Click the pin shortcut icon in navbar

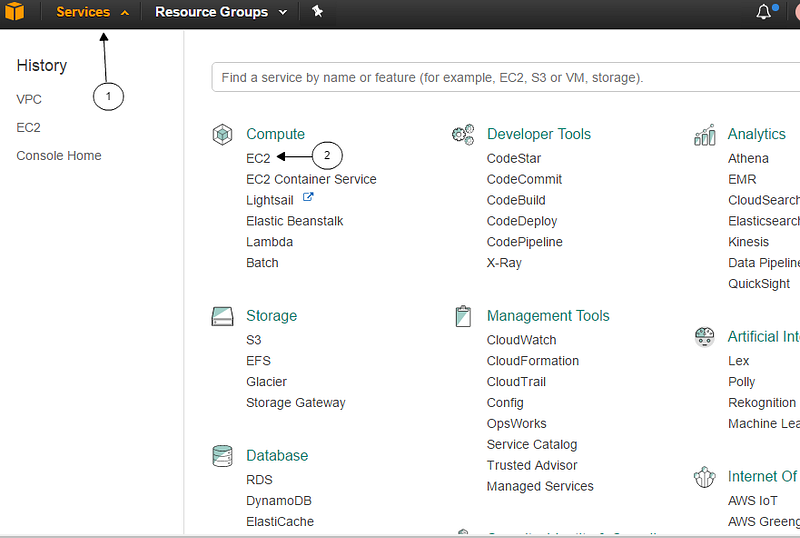click(x=317, y=11)
